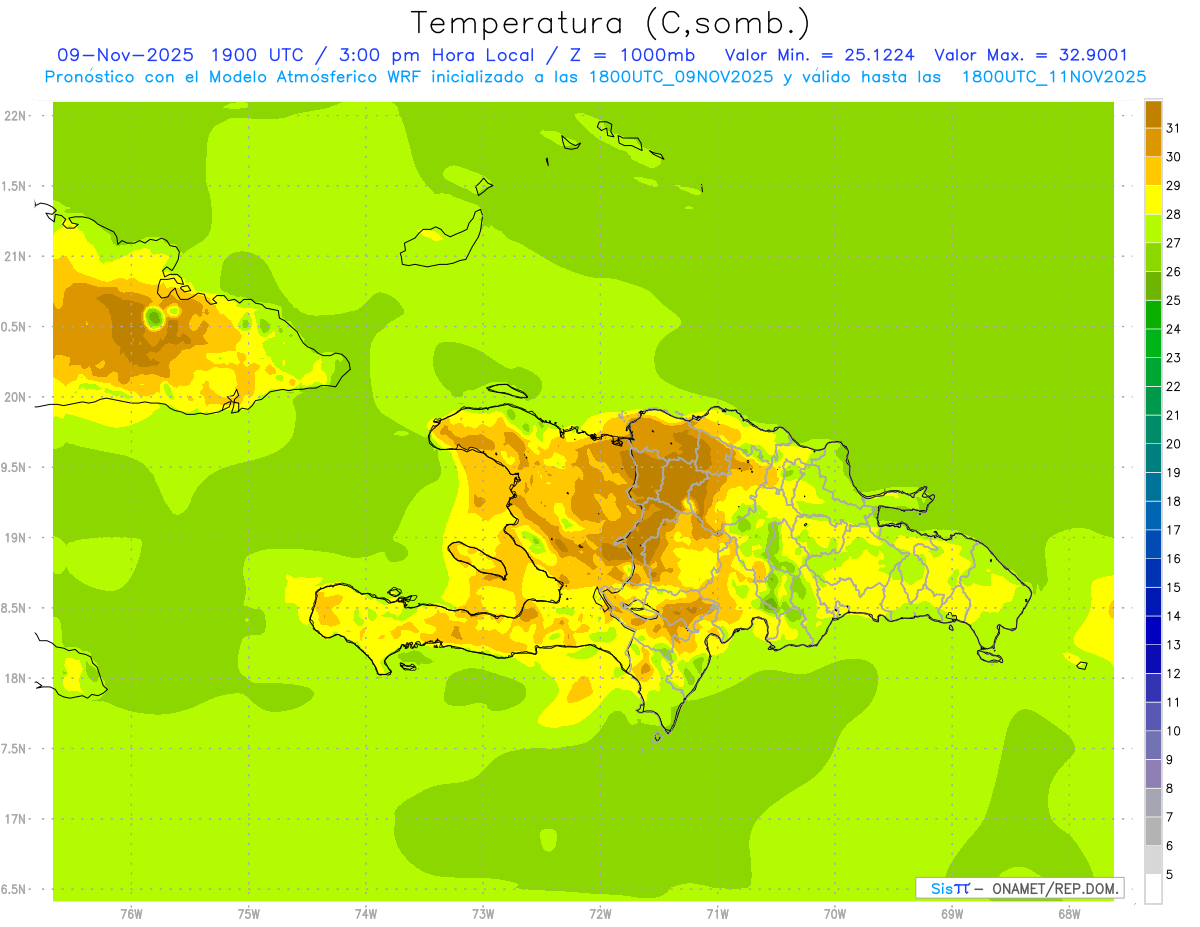Click the latitude axis label '22N'
The width and height of the screenshot is (1200, 927).
(16, 116)
